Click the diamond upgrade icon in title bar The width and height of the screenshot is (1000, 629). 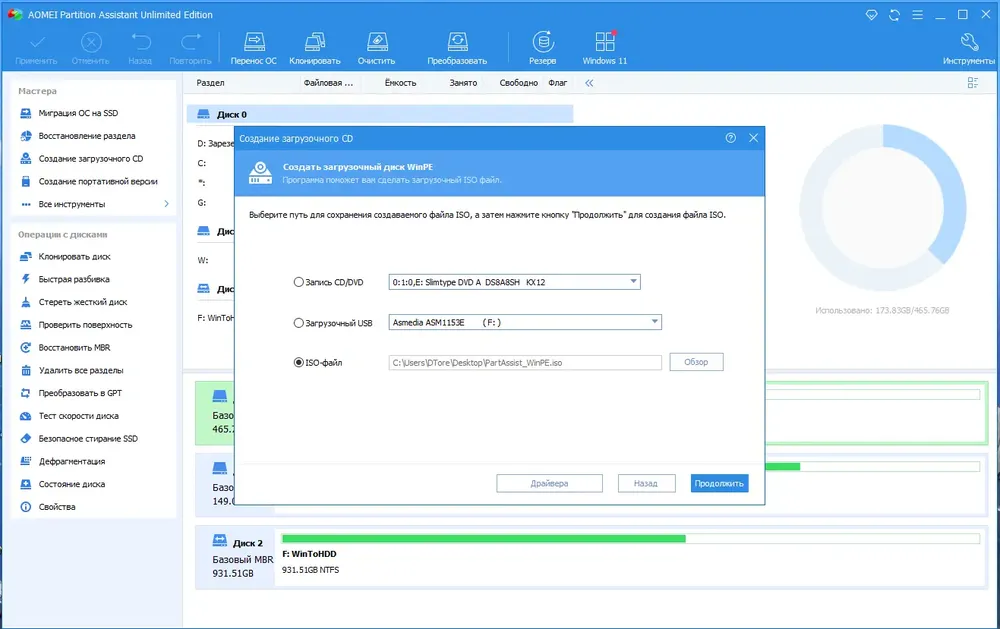(x=871, y=15)
